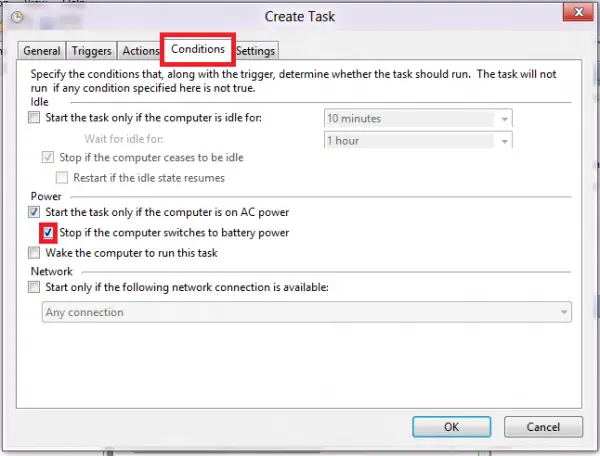Open the Triggers tab
600x456 pixels.
91,50
